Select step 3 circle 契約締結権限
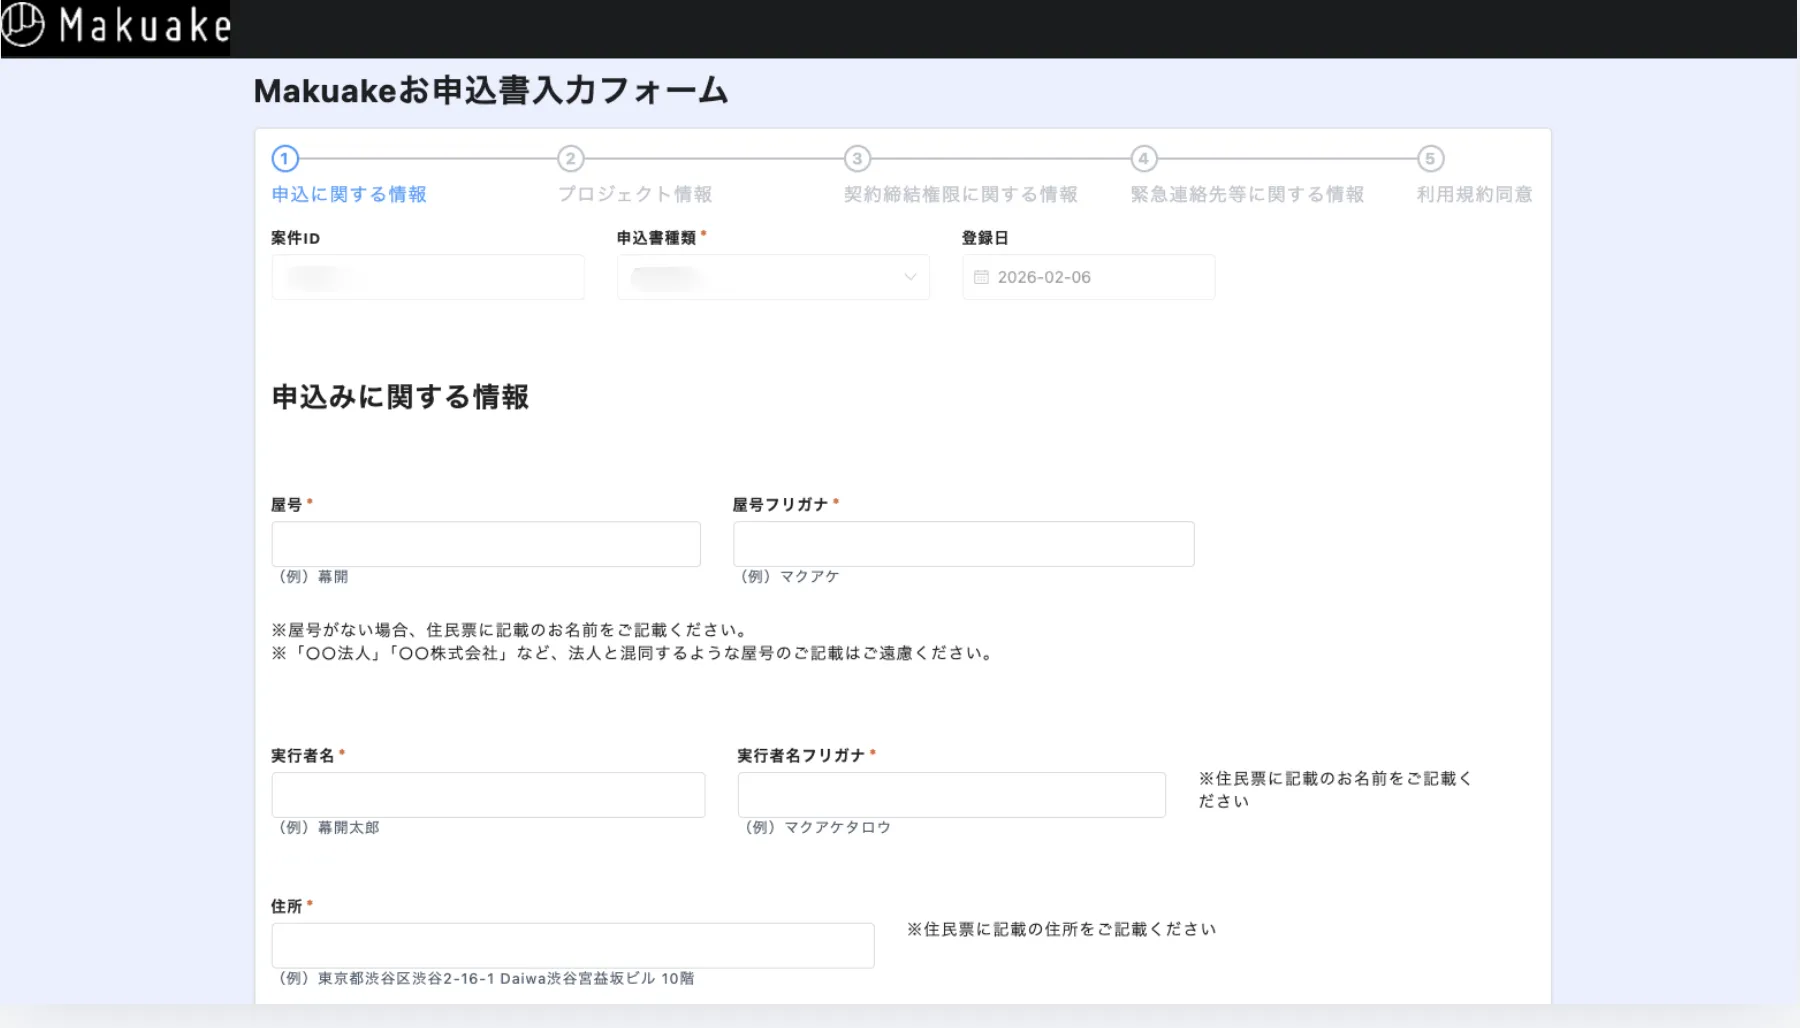This screenshot has width=1800, height=1028. 857,159
